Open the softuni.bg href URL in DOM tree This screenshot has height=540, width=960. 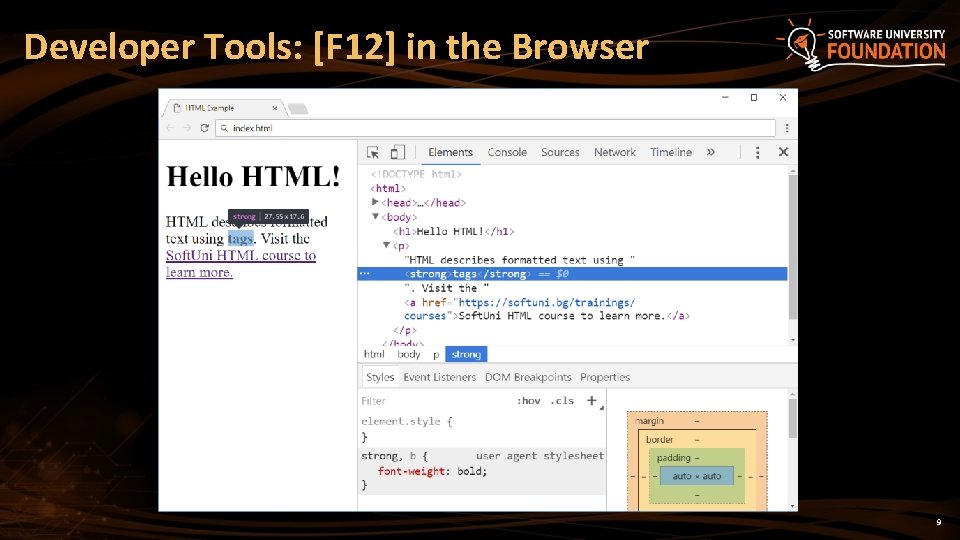coord(546,302)
